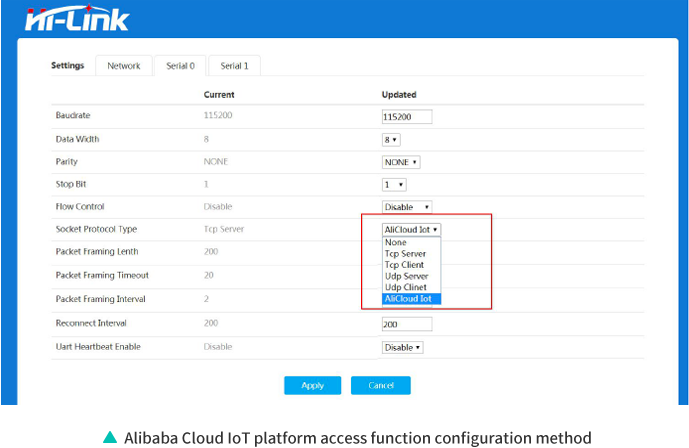Choose highlighted AliCloud Iot option
The width and height of the screenshot is (689, 448).
[411, 299]
